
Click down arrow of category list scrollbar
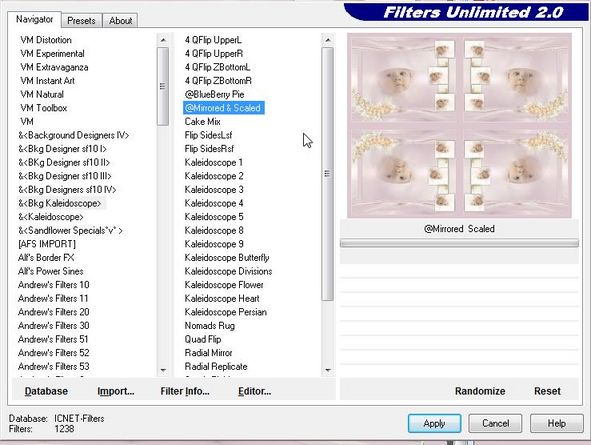click(163, 370)
